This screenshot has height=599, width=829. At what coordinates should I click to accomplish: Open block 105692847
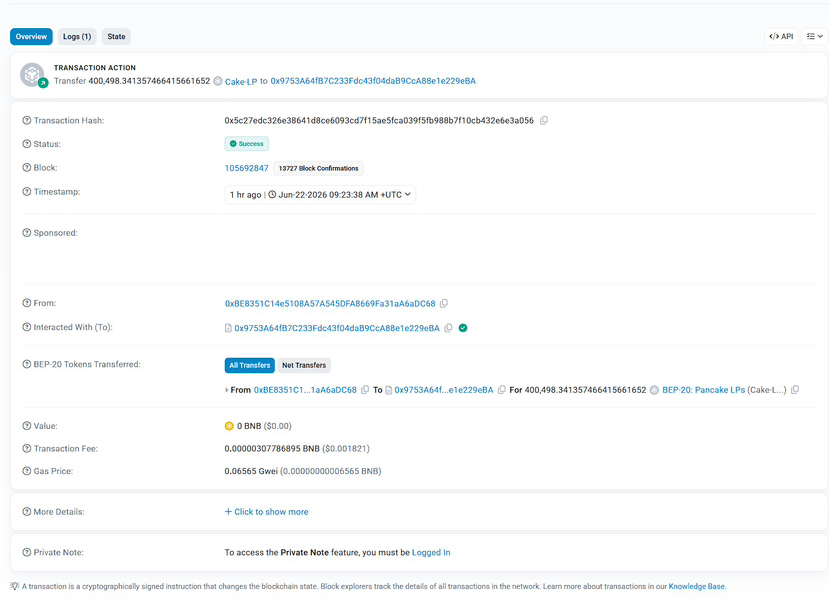[246, 168]
